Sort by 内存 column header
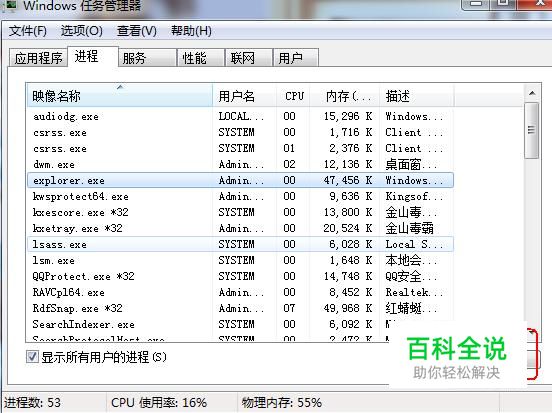Screen dimensions: 552x413 [345, 96]
